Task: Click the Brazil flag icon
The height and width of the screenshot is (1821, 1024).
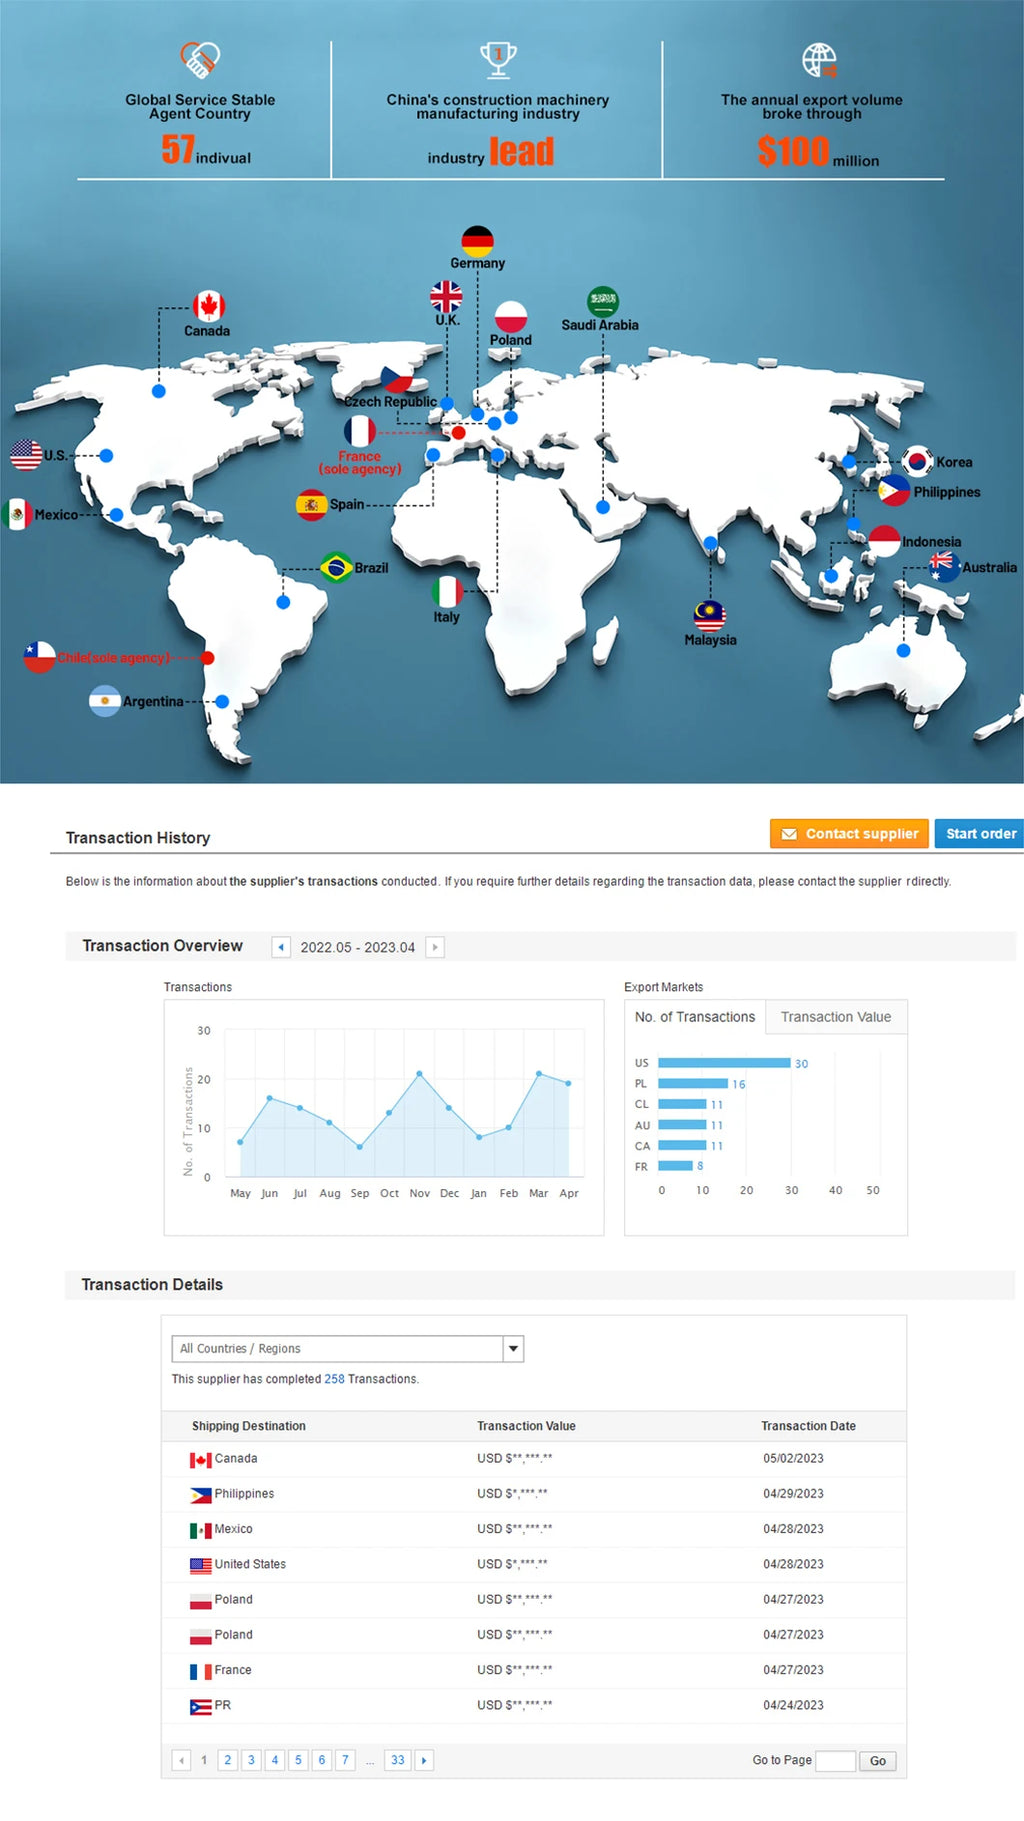Action: 336,567
